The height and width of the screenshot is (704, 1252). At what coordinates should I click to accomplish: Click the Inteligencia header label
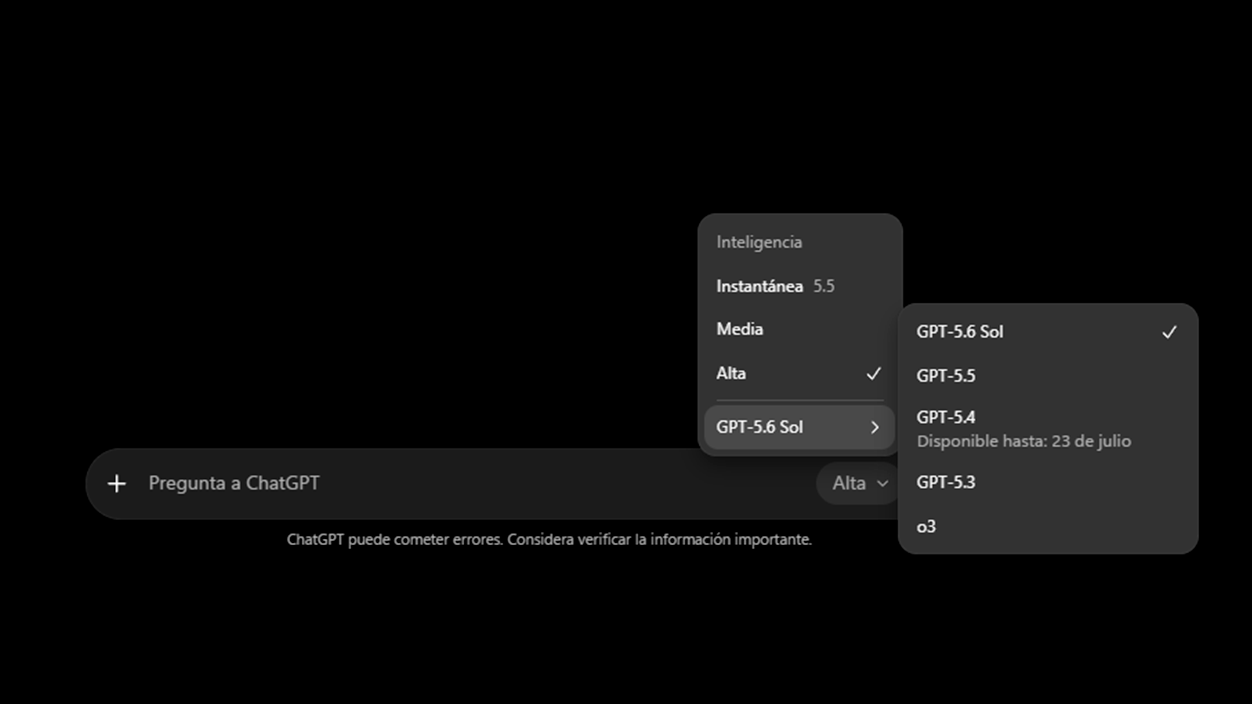(759, 242)
